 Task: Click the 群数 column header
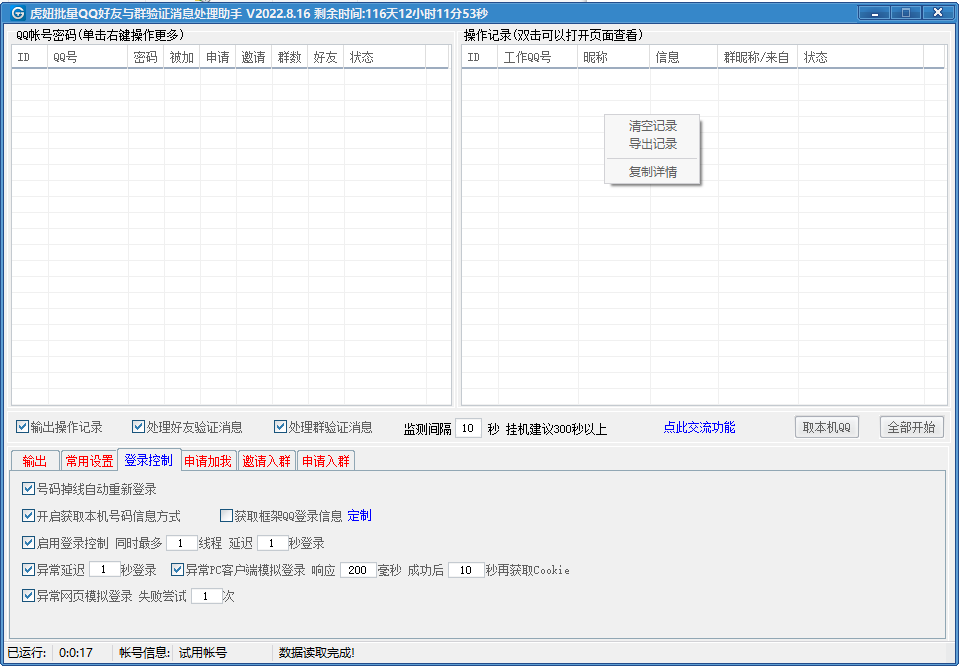coord(290,57)
